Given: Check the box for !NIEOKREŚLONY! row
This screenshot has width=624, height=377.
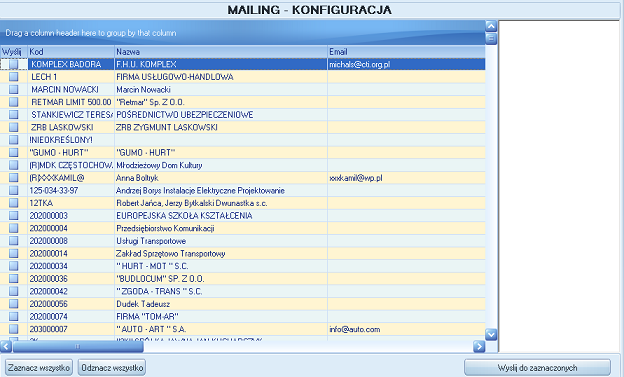Looking at the screenshot, I should click(x=14, y=140).
